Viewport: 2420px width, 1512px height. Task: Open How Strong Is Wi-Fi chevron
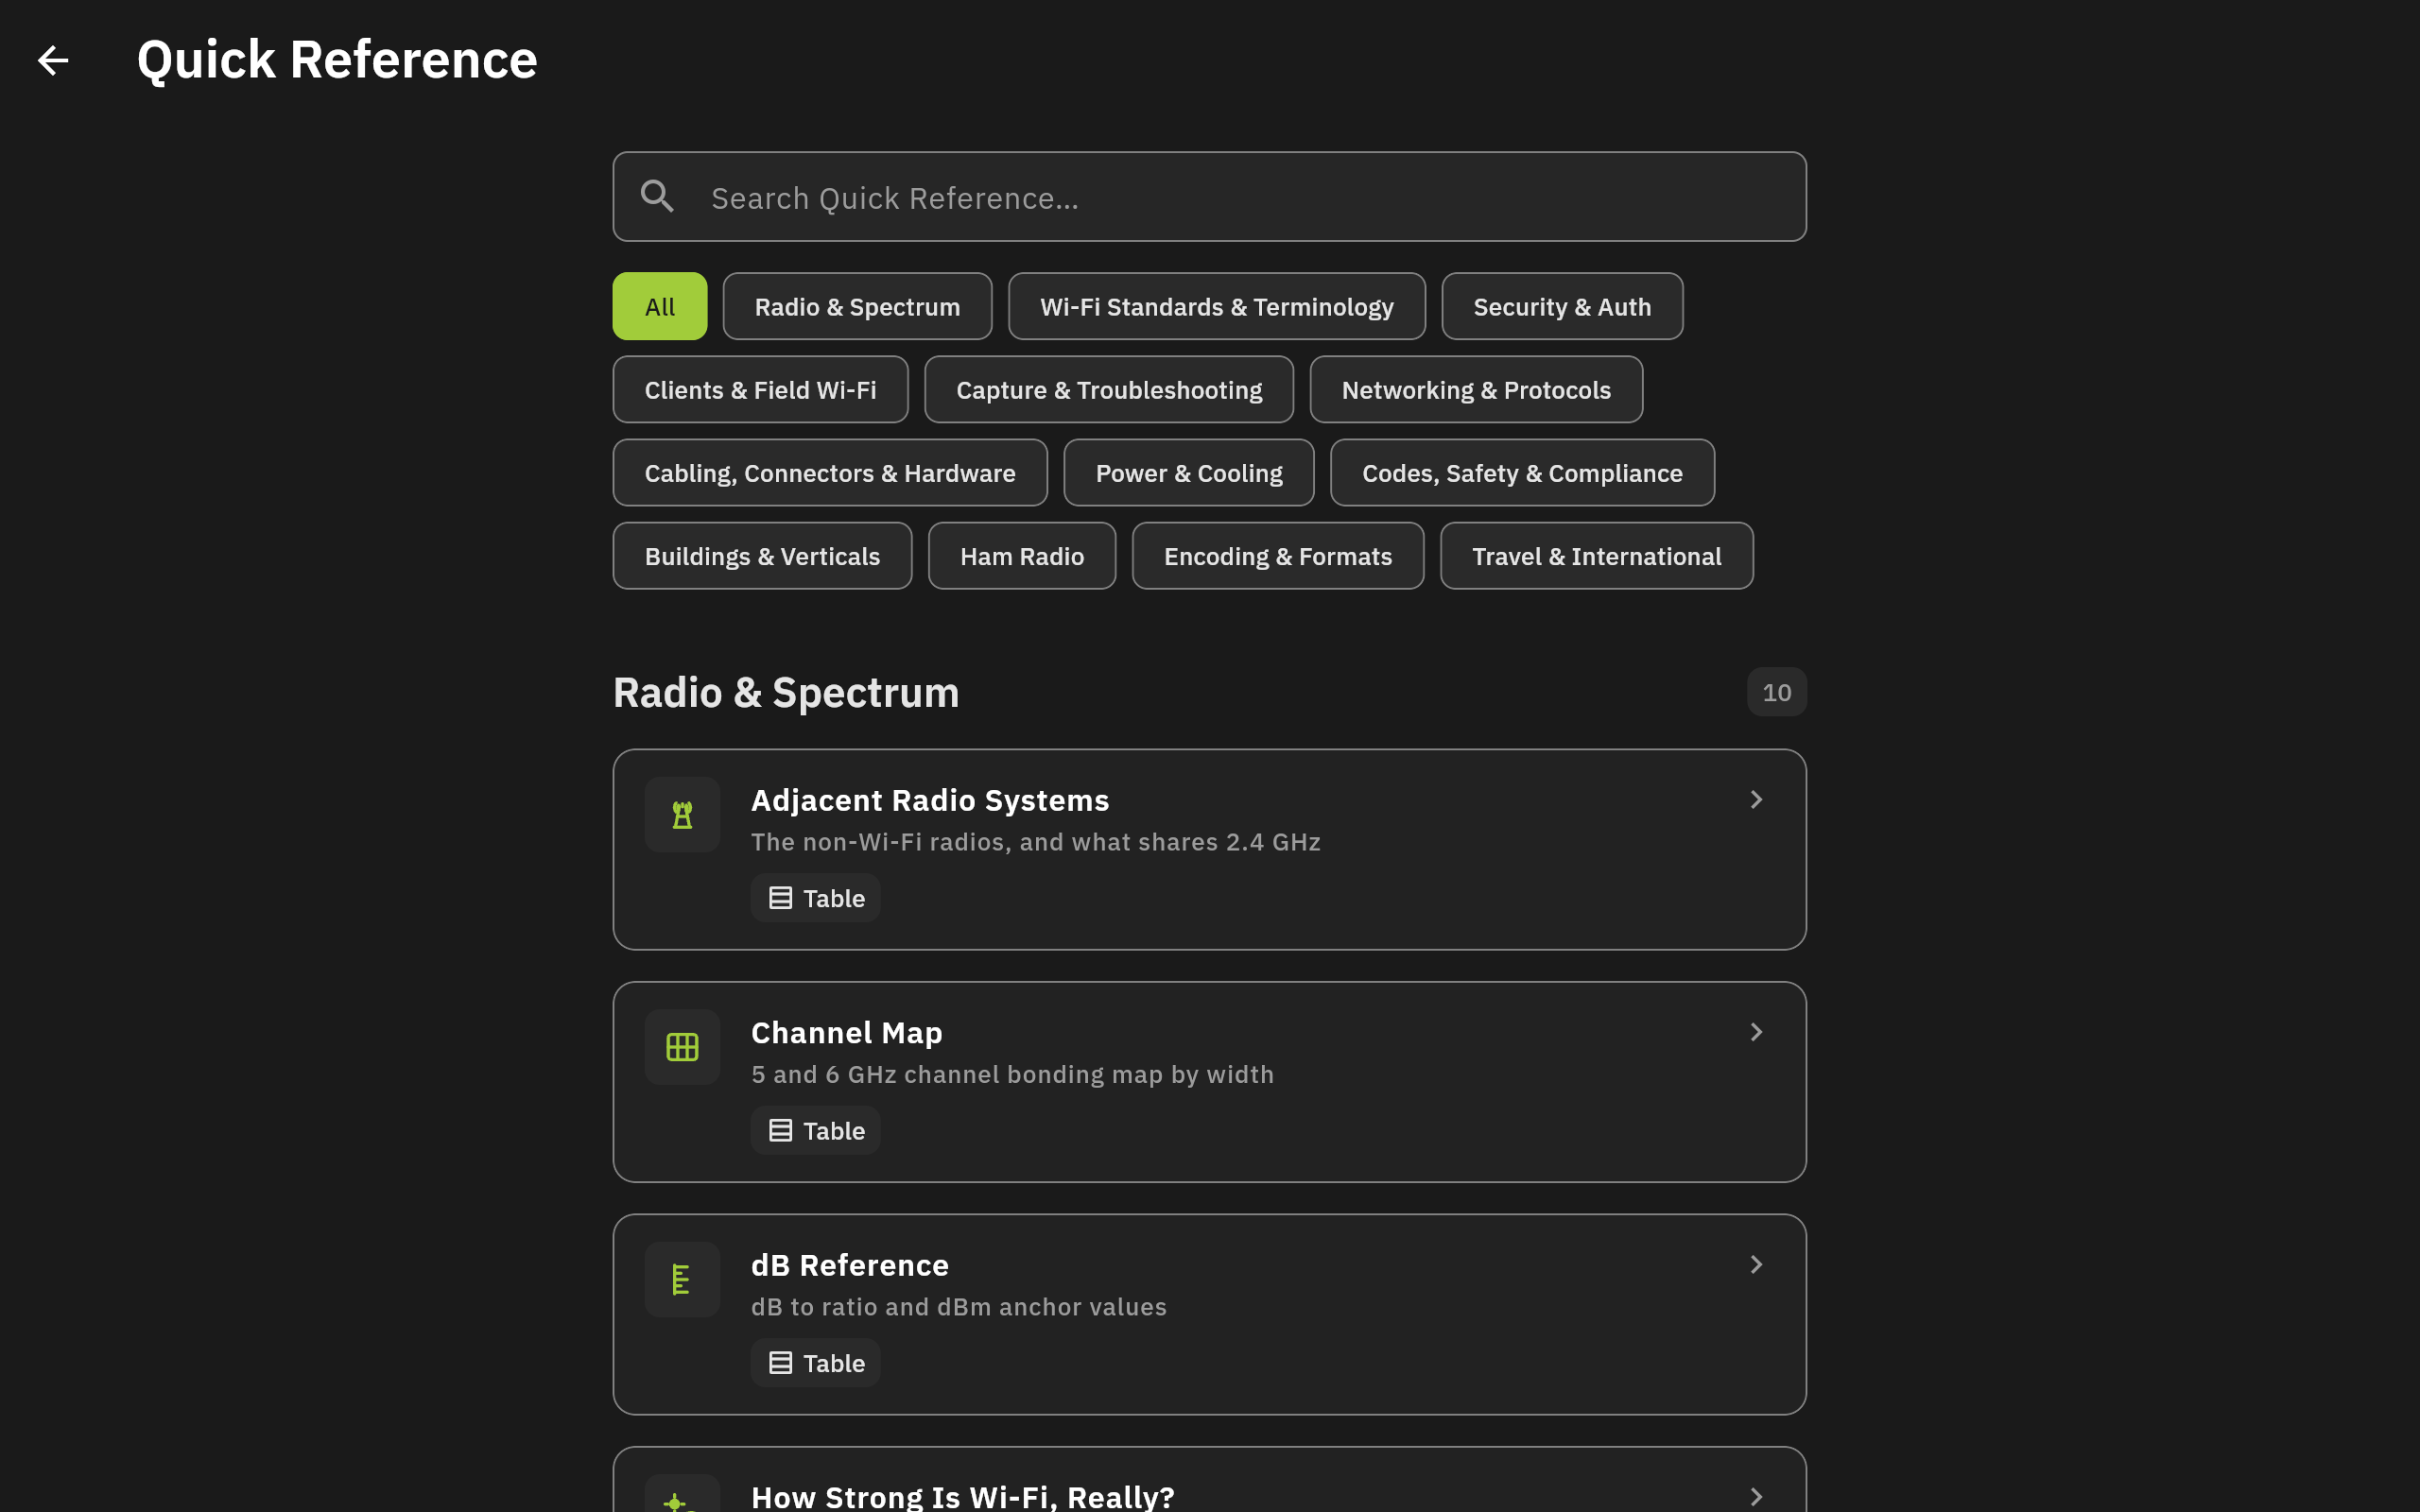[x=1756, y=1497]
